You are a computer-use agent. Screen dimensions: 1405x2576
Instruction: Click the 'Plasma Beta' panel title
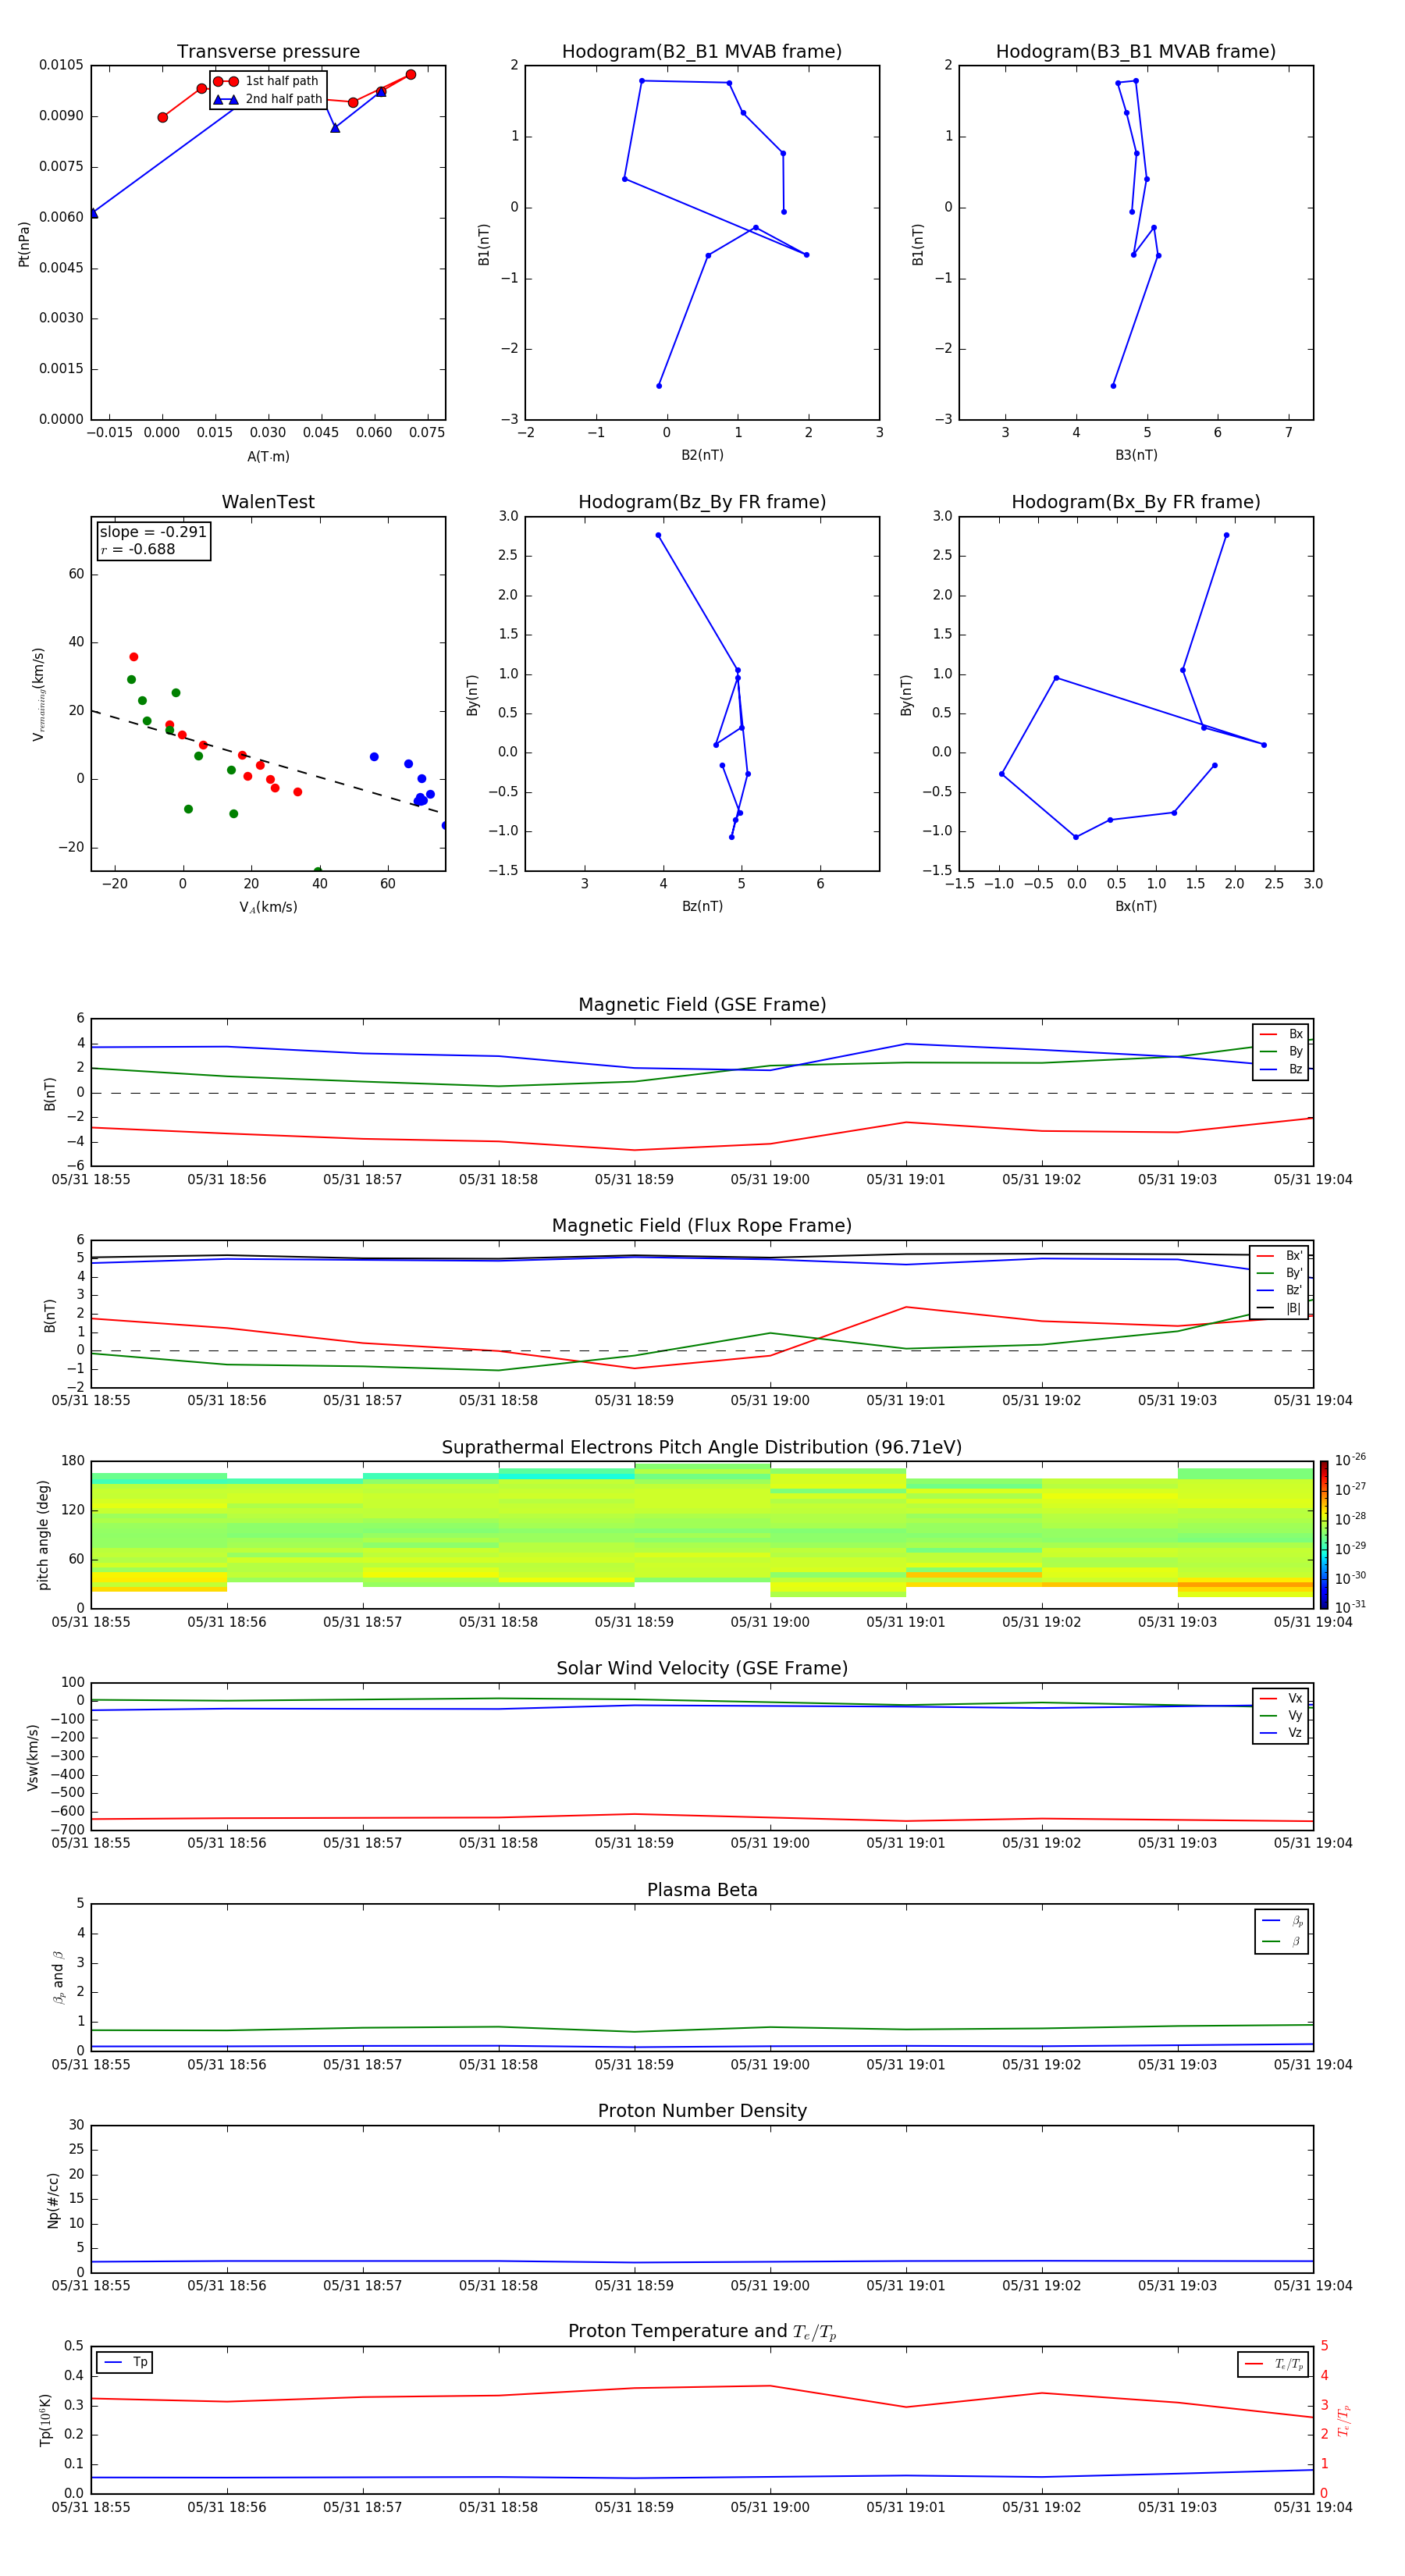tap(702, 1890)
